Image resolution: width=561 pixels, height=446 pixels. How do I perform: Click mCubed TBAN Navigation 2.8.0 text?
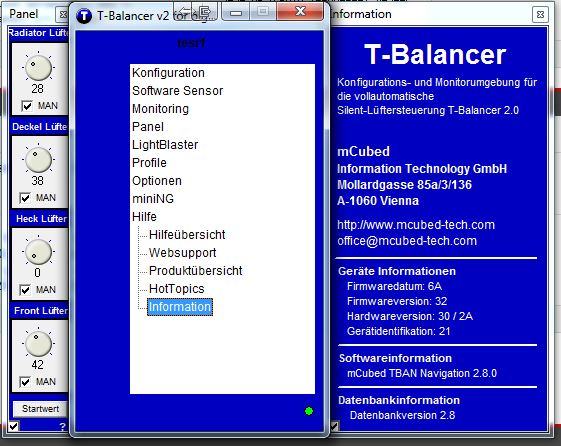[x=422, y=374]
